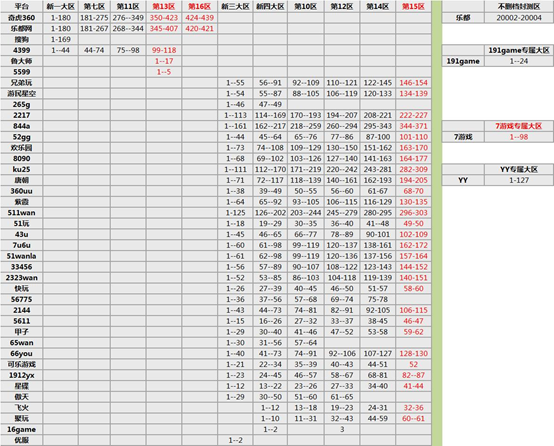Click cell 350-423 in the 奇虎360 row
Screen dimensions: 554x446
click(x=164, y=18)
